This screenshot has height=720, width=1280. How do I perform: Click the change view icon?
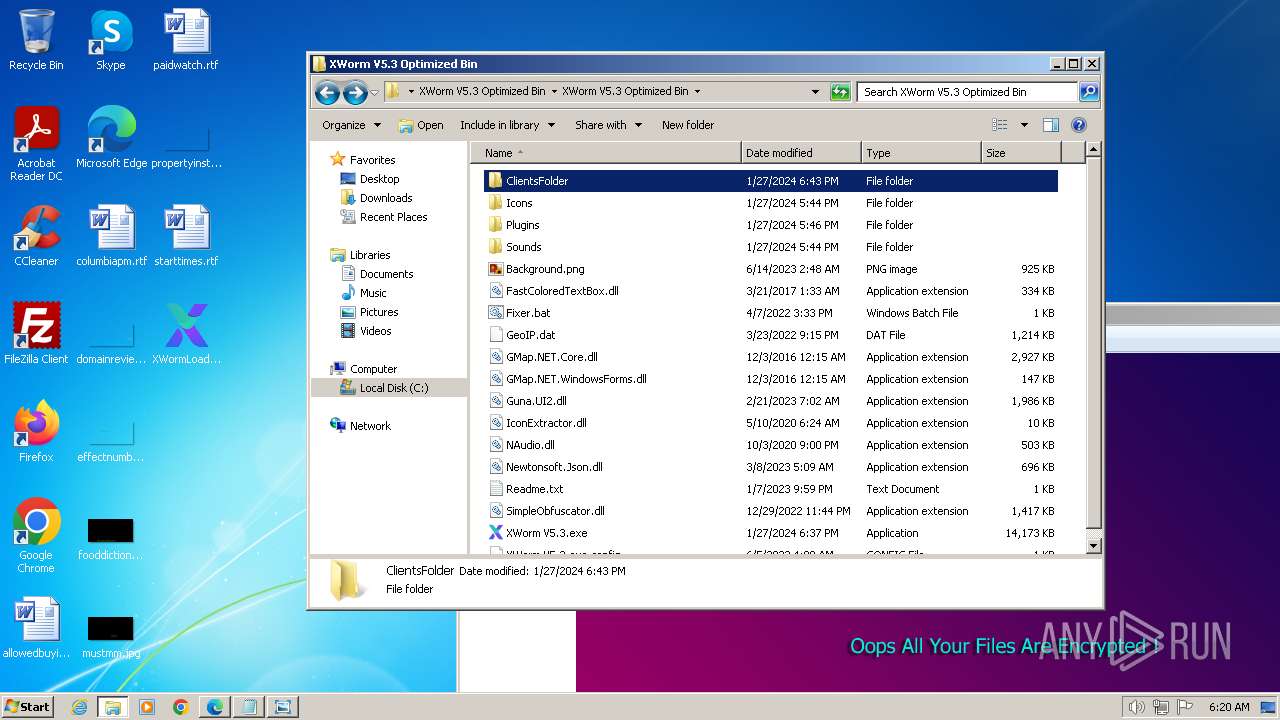coord(999,125)
